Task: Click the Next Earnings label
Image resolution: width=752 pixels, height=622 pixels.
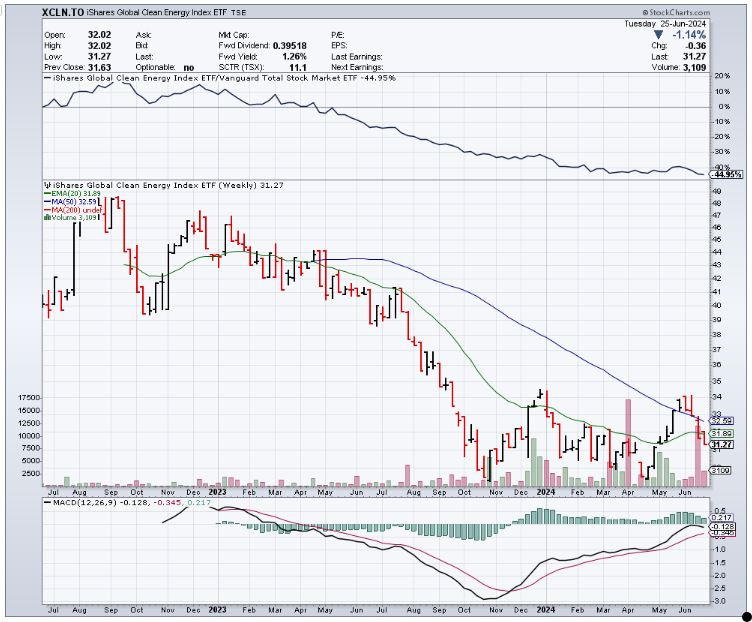Action: tap(357, 68)
